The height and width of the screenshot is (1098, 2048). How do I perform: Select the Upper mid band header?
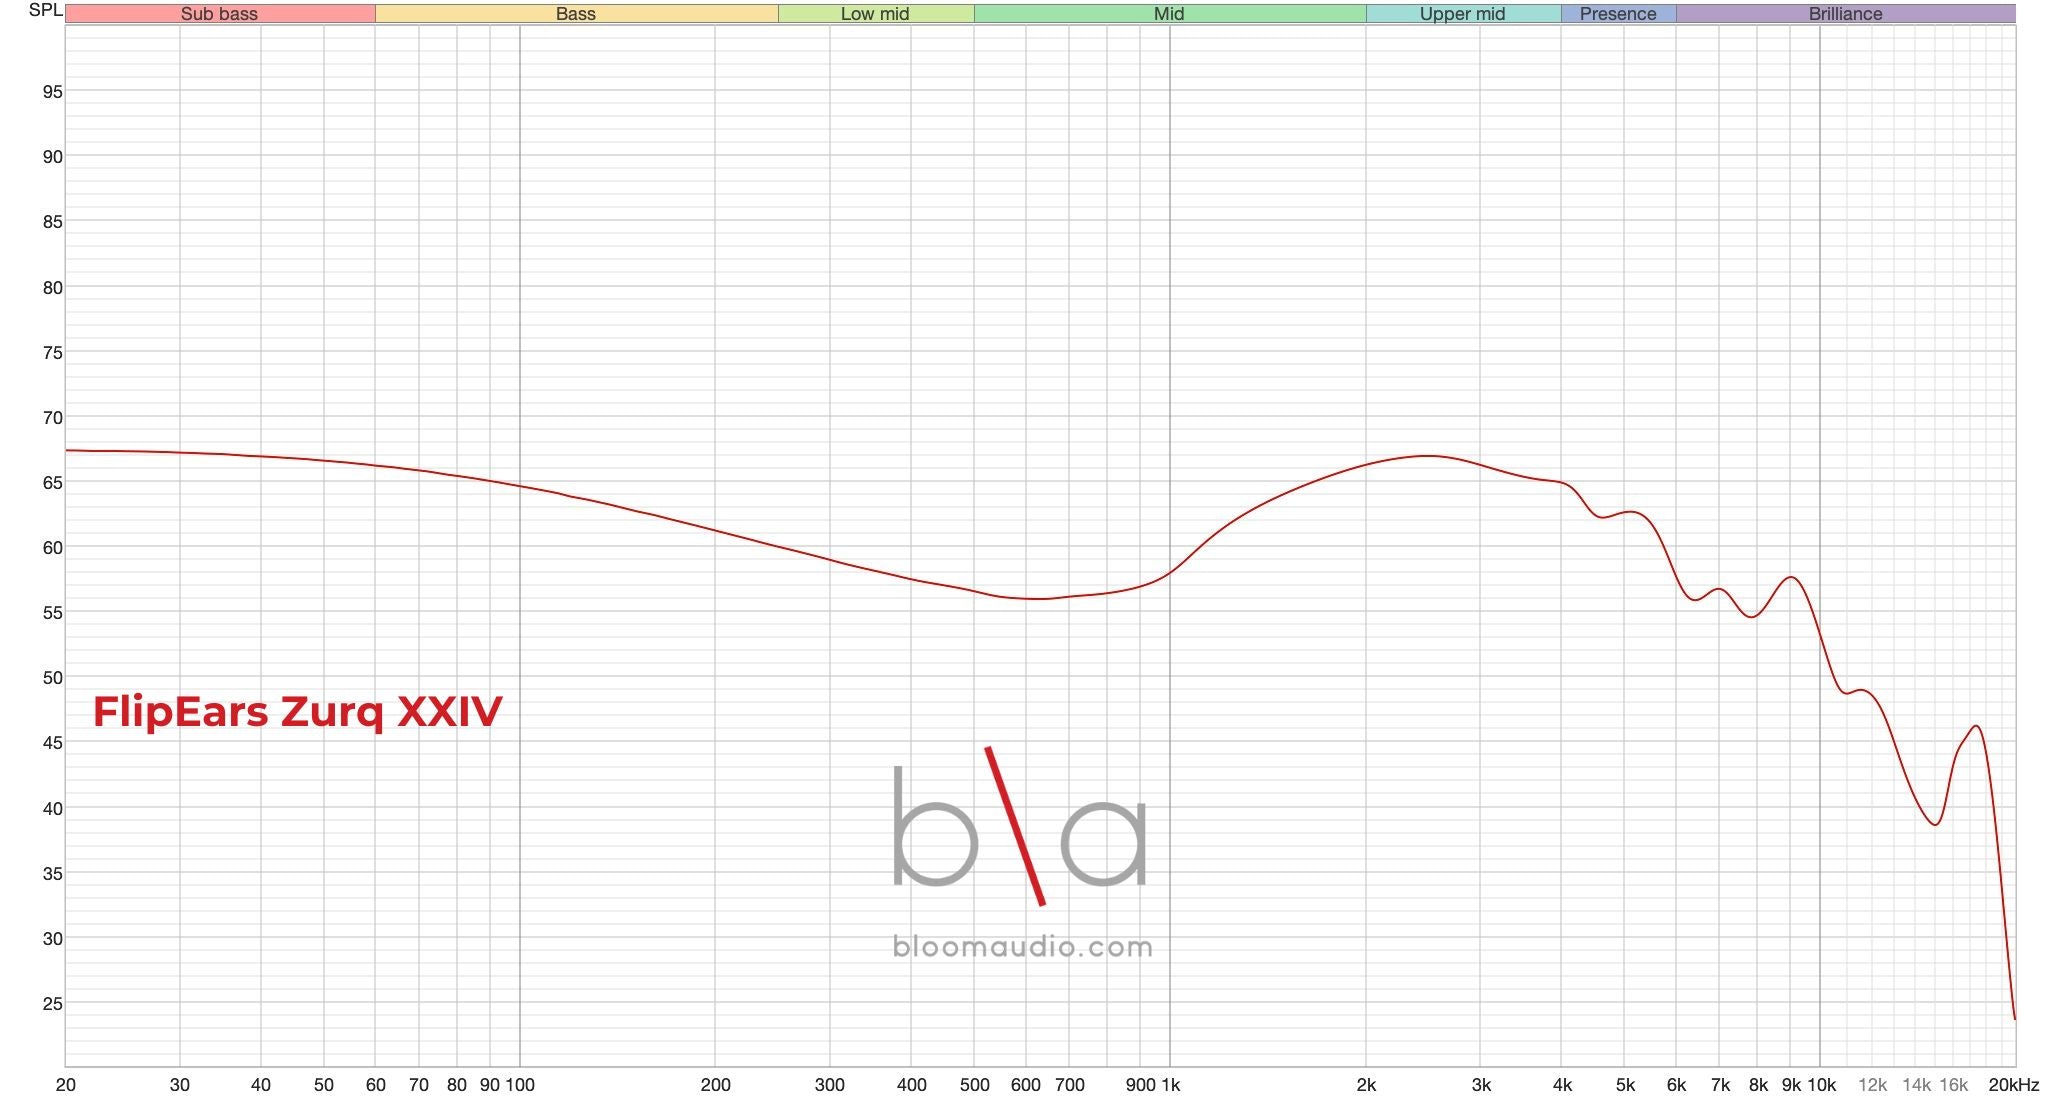1460,14
